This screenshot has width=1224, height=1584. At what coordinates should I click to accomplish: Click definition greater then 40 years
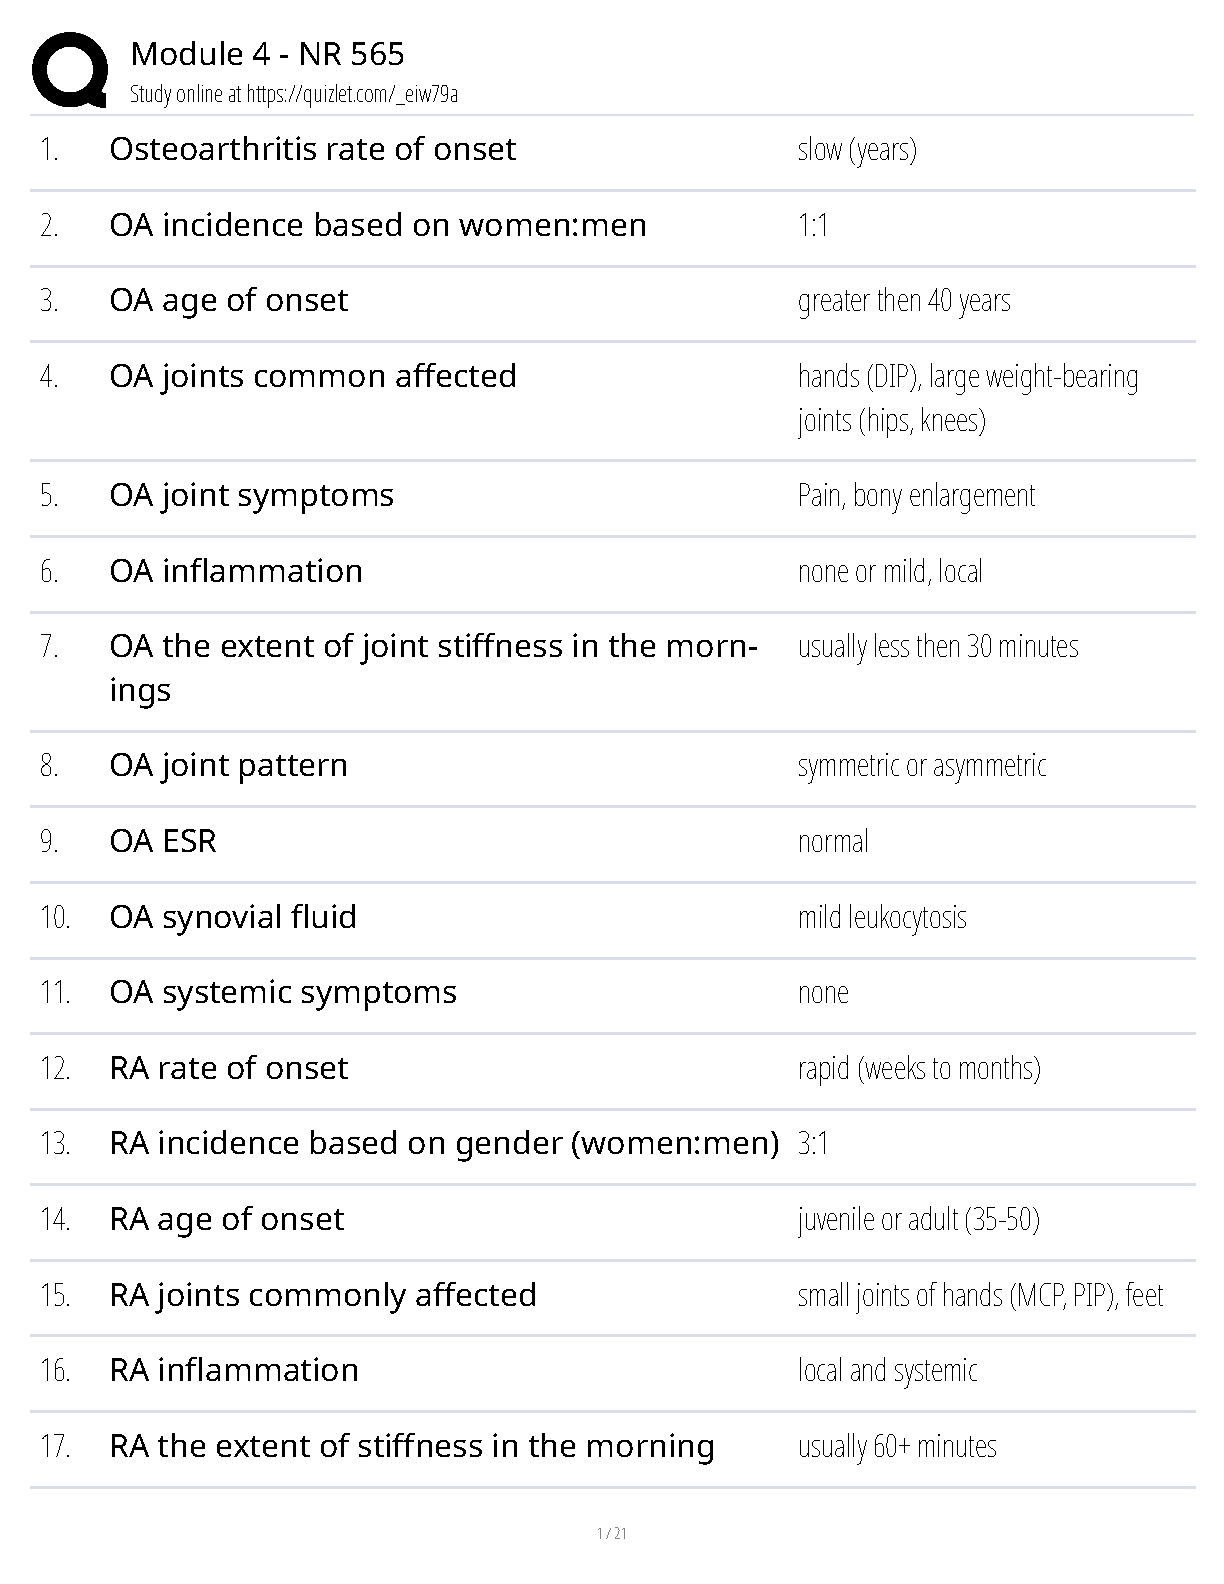point(903,301)
